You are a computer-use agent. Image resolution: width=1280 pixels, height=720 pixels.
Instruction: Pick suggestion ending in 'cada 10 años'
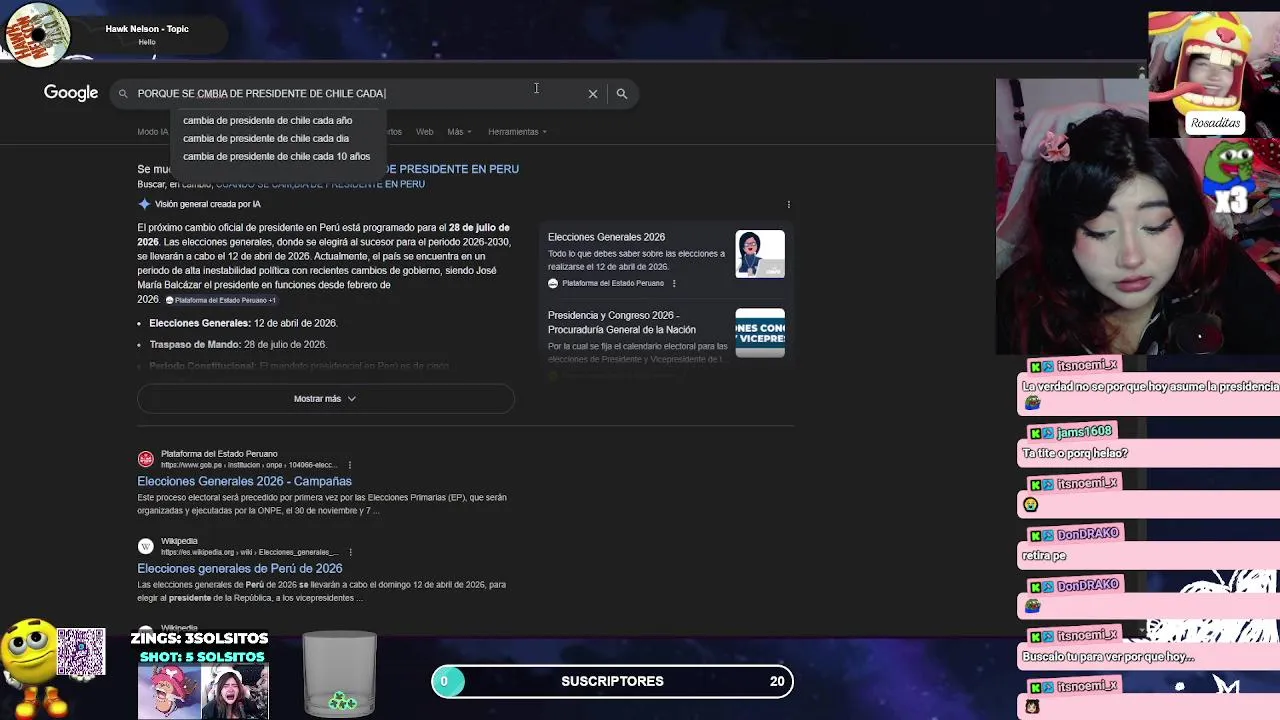tap(276, 156)
